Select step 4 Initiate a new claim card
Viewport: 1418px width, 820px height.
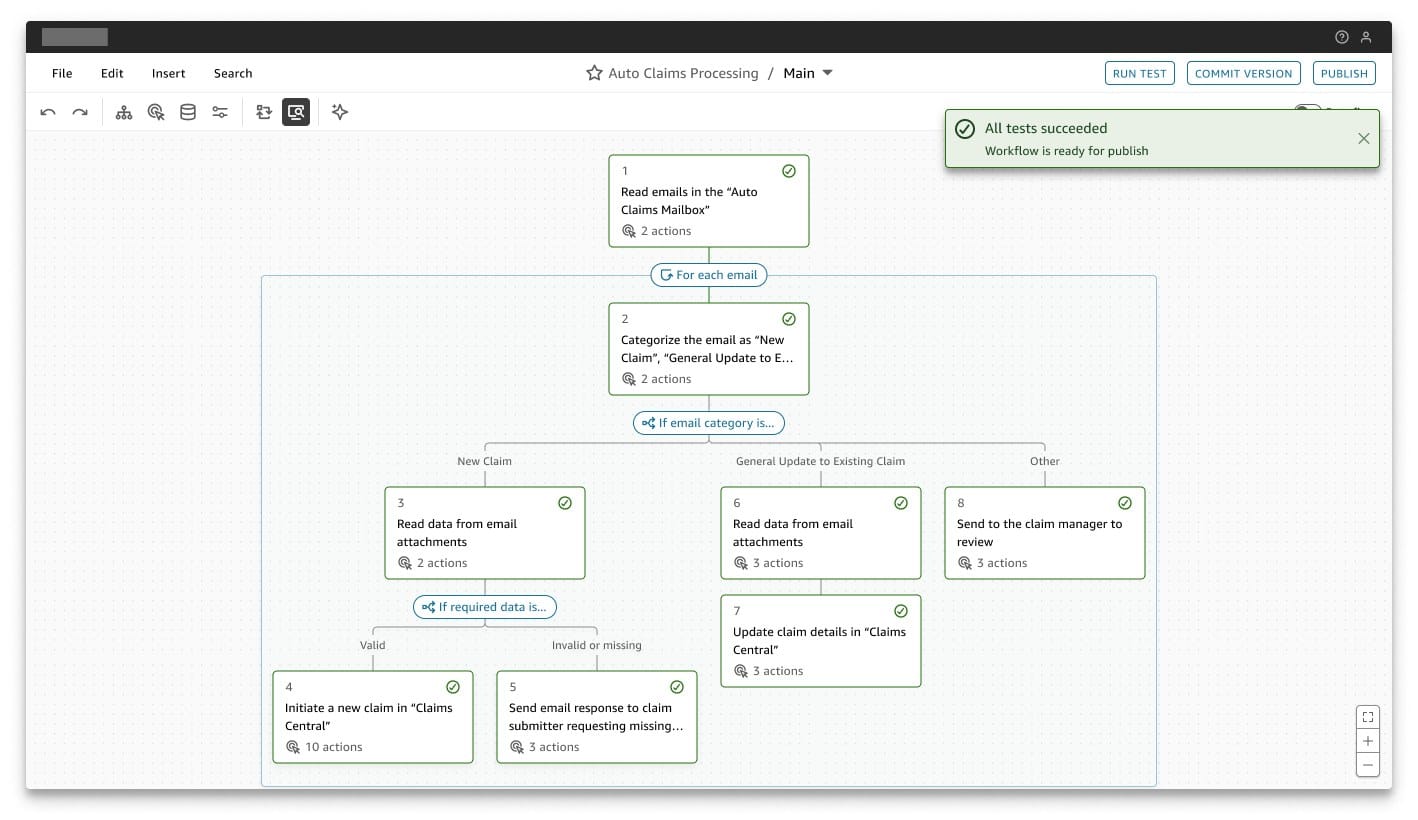pyautogui.click(x=373, y=717)
